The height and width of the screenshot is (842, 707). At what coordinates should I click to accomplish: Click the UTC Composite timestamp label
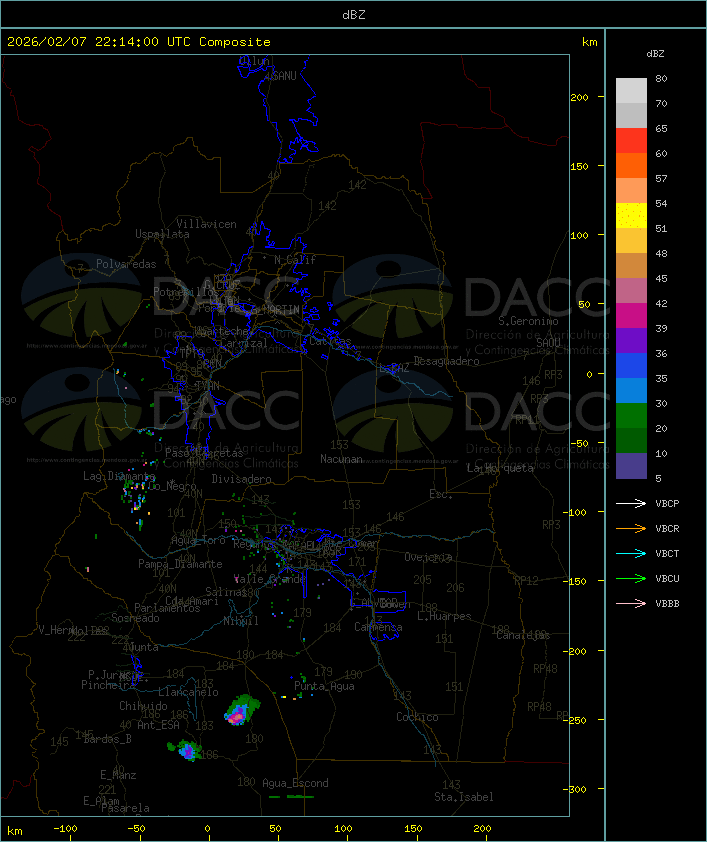139,42
